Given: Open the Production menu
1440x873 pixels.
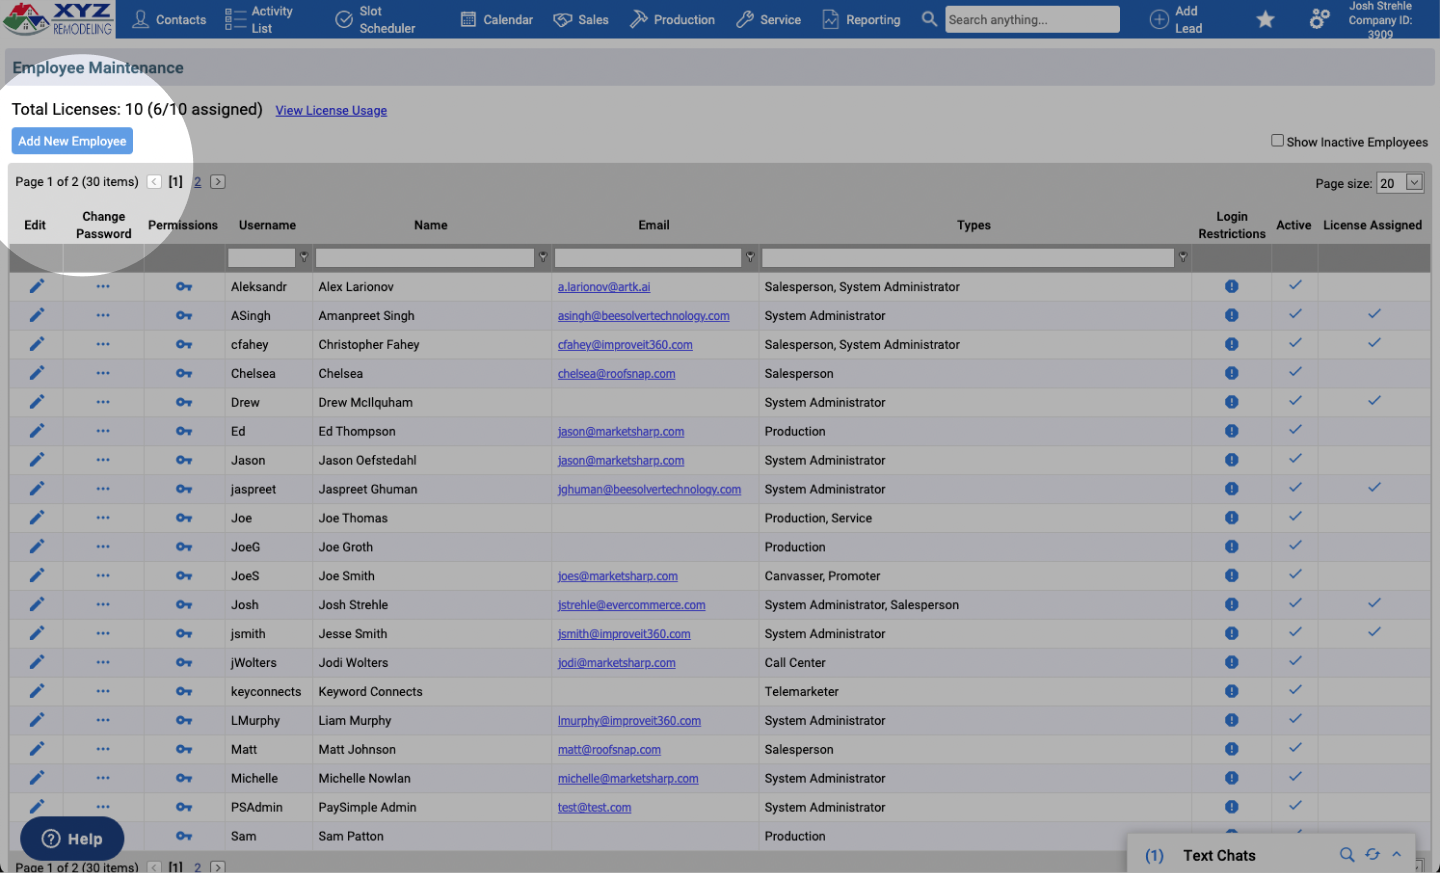Looking at the screenshot, I should tap(672, 19).
